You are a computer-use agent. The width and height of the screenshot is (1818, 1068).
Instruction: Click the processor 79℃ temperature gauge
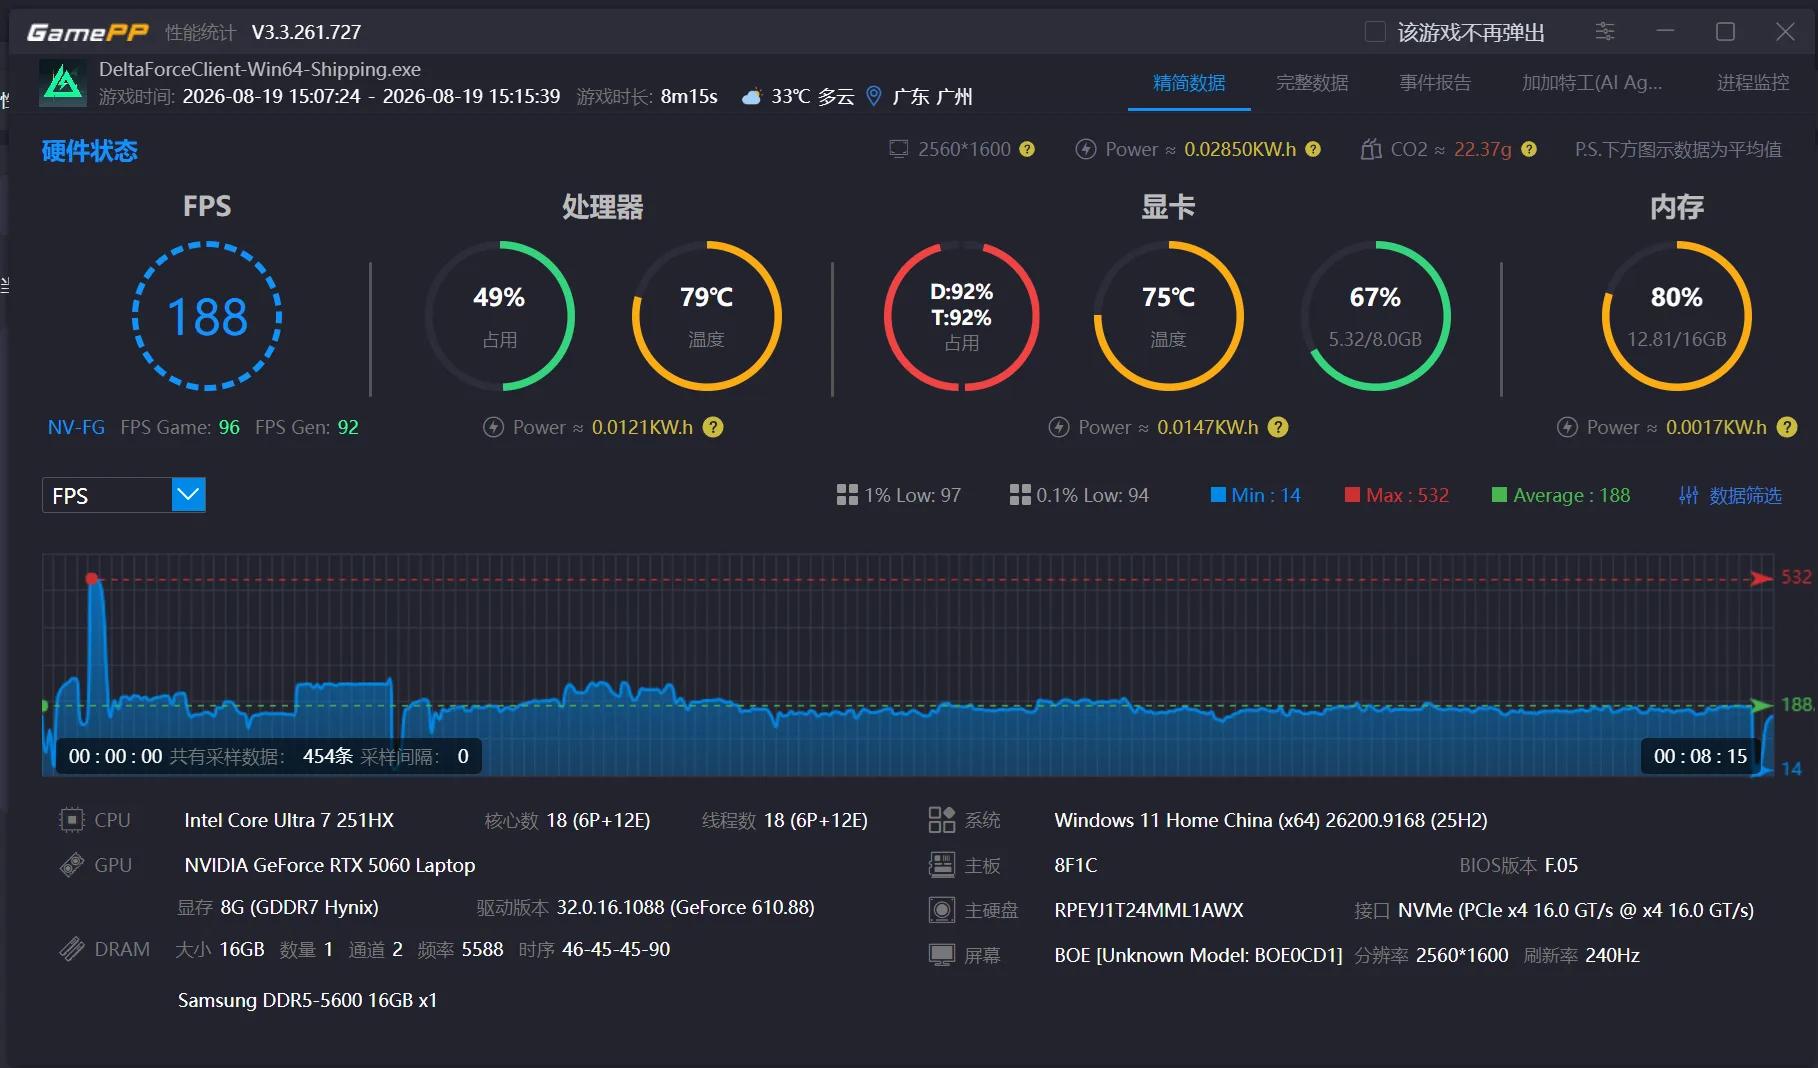pos(707,316)
